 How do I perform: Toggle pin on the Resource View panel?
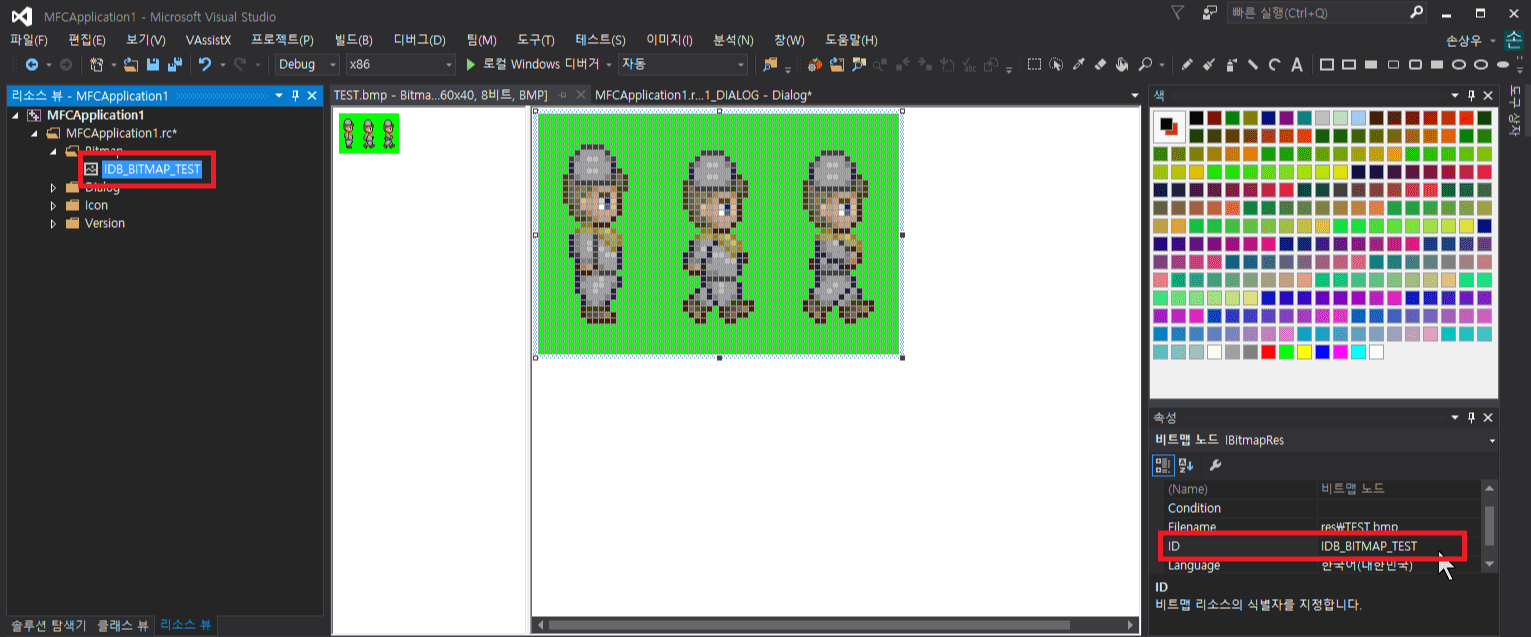click(295, 96)
